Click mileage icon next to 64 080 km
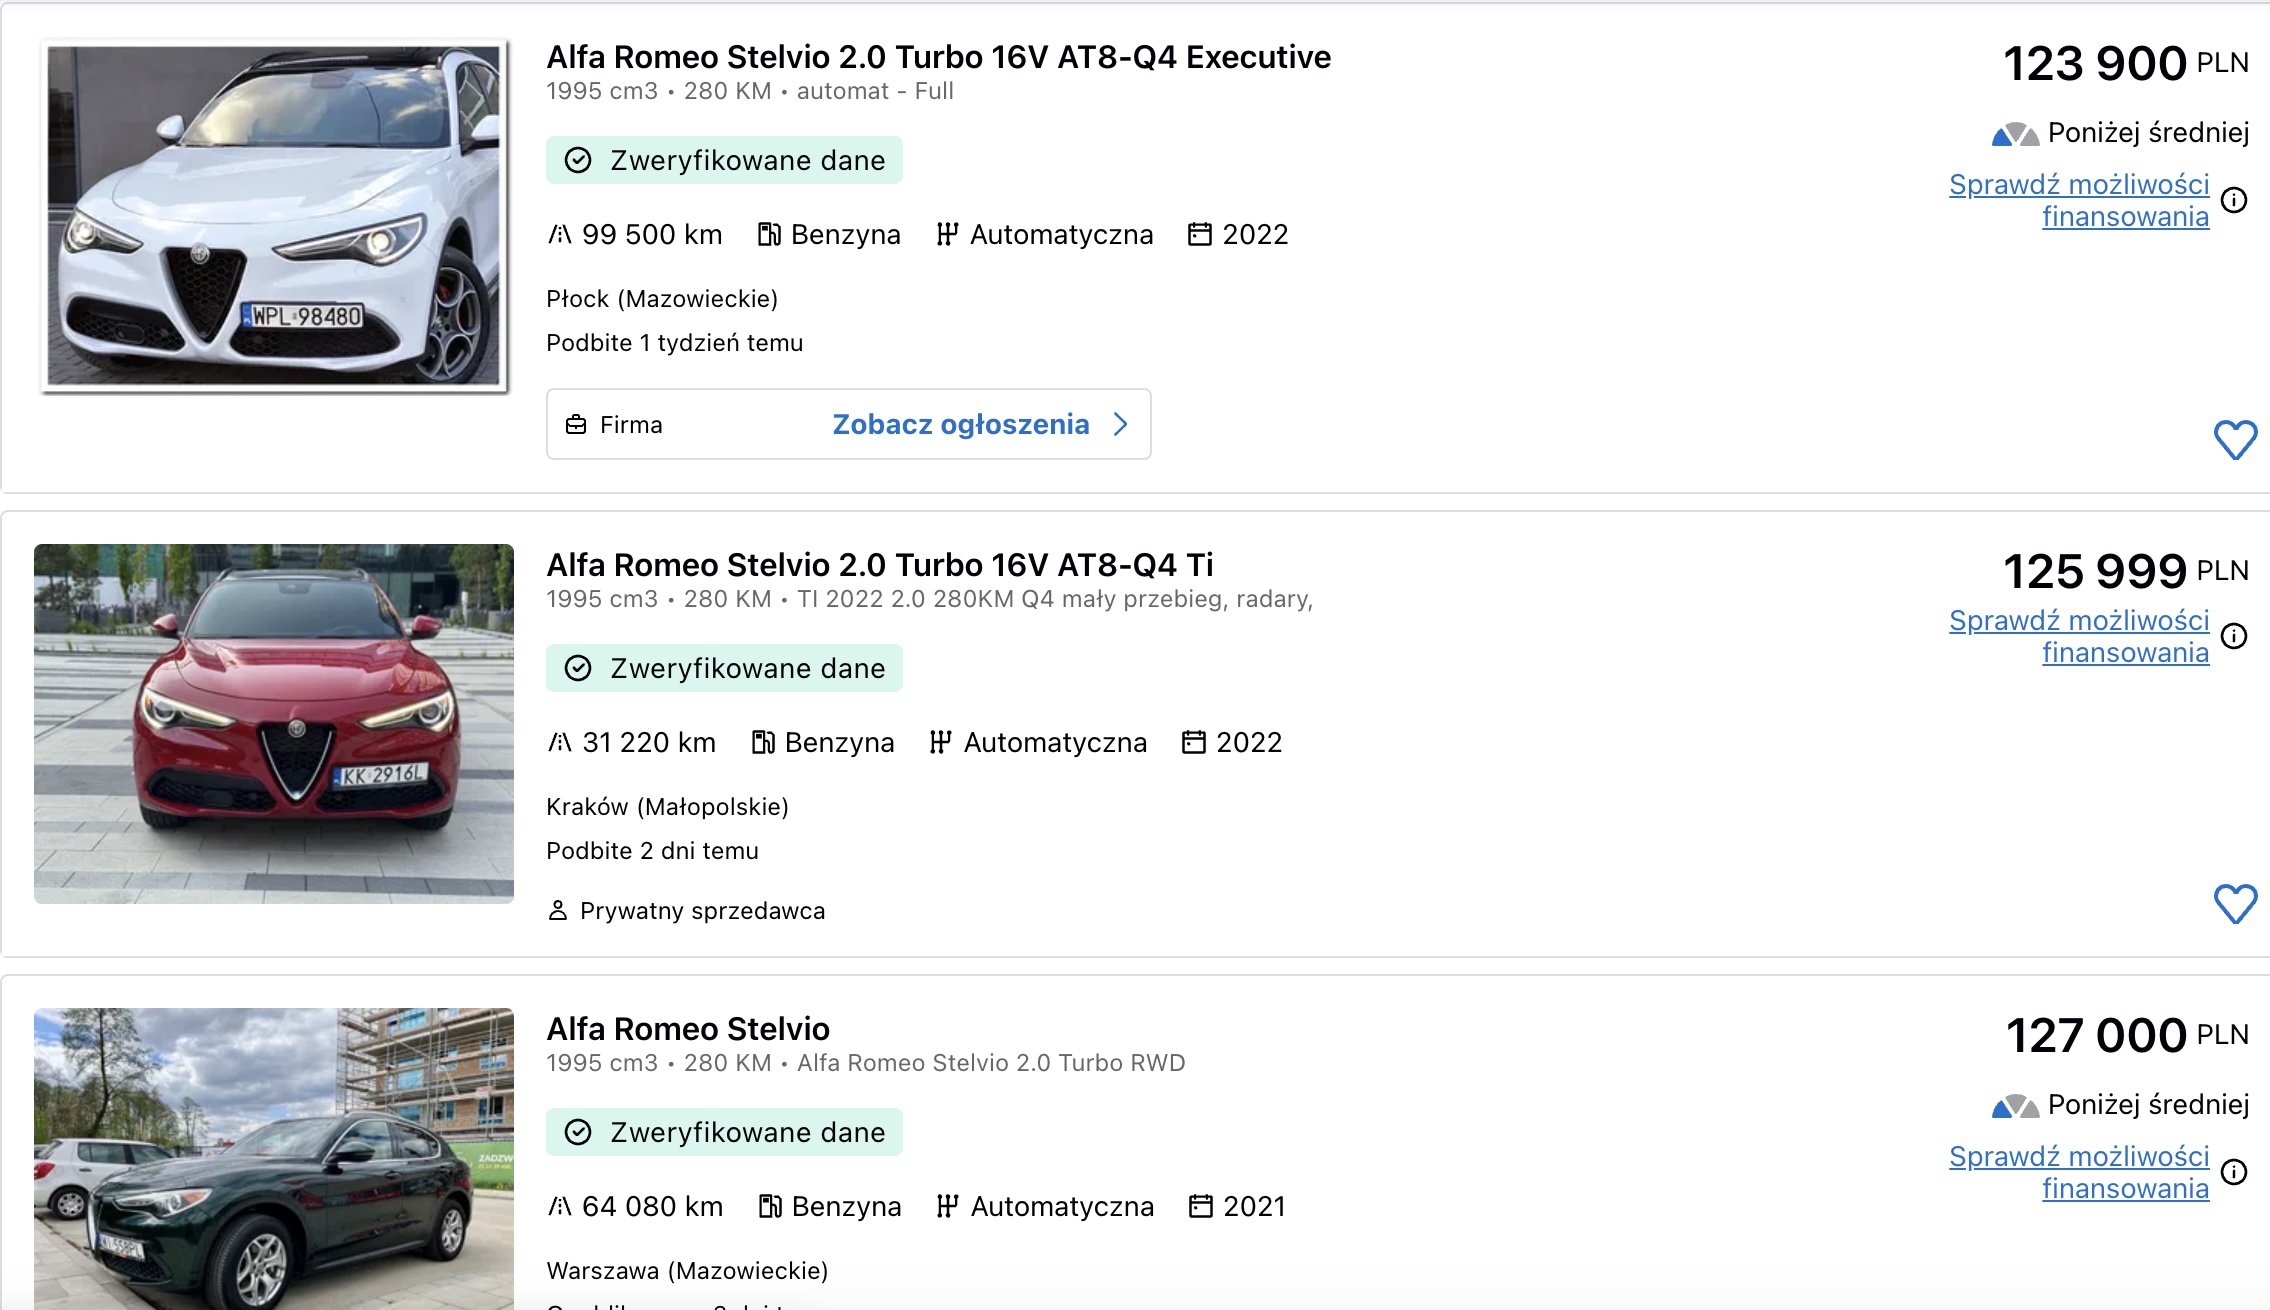2270x1310 pixels. click(560, 1207)
